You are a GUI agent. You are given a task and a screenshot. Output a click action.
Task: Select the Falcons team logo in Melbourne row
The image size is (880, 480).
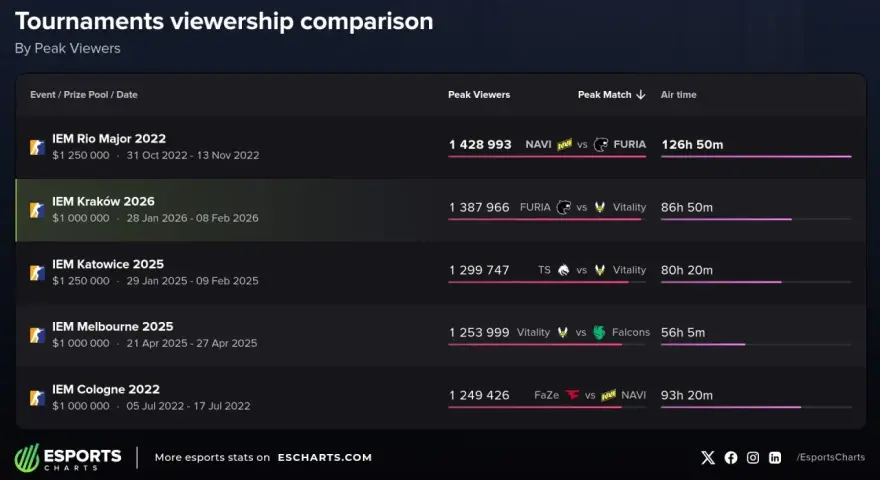click(x=599, y=333)
